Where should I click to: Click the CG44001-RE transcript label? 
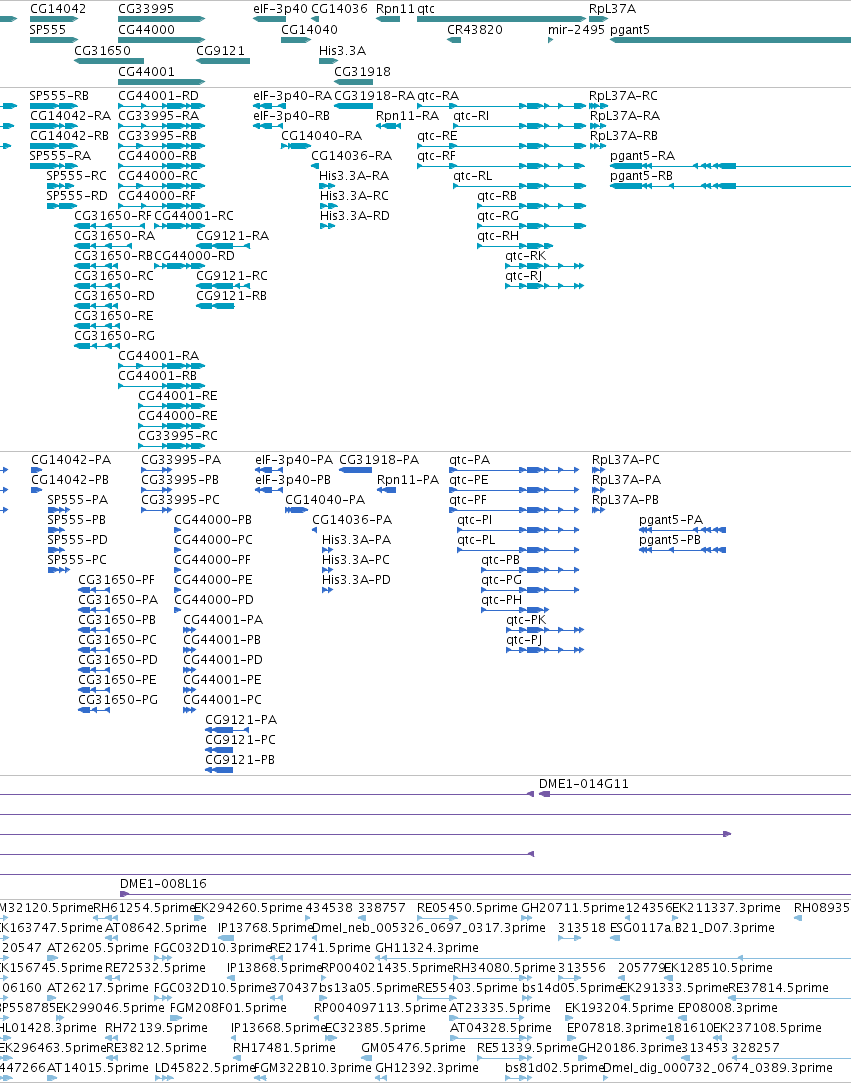pyautogui.click(x=178, y=396)
